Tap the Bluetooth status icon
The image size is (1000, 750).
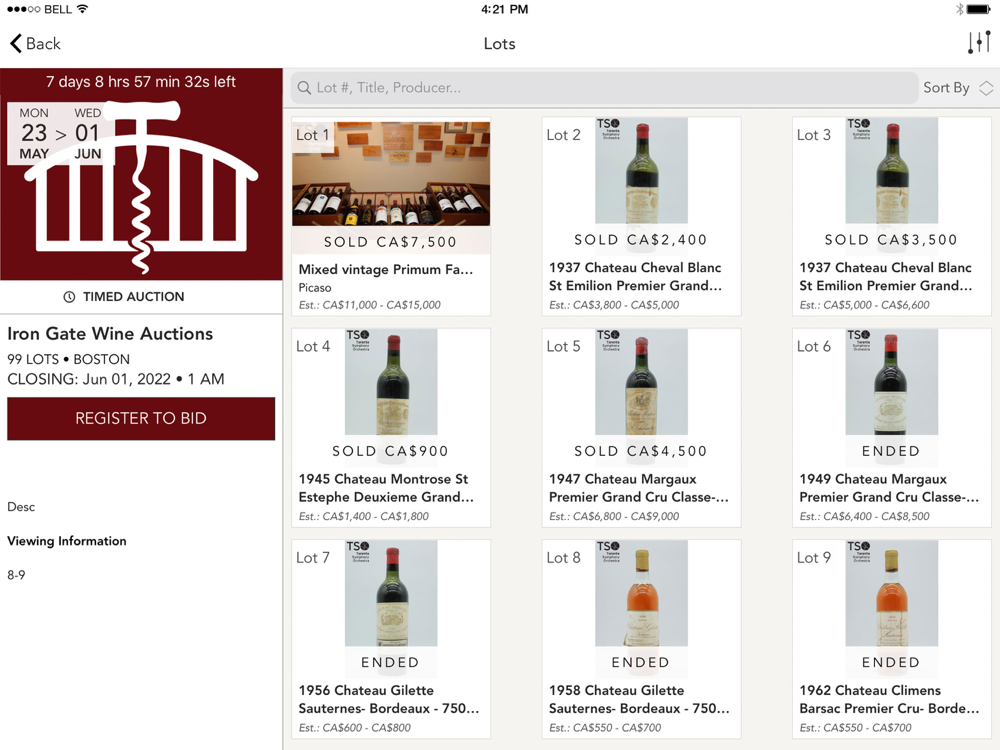point(959,9)
